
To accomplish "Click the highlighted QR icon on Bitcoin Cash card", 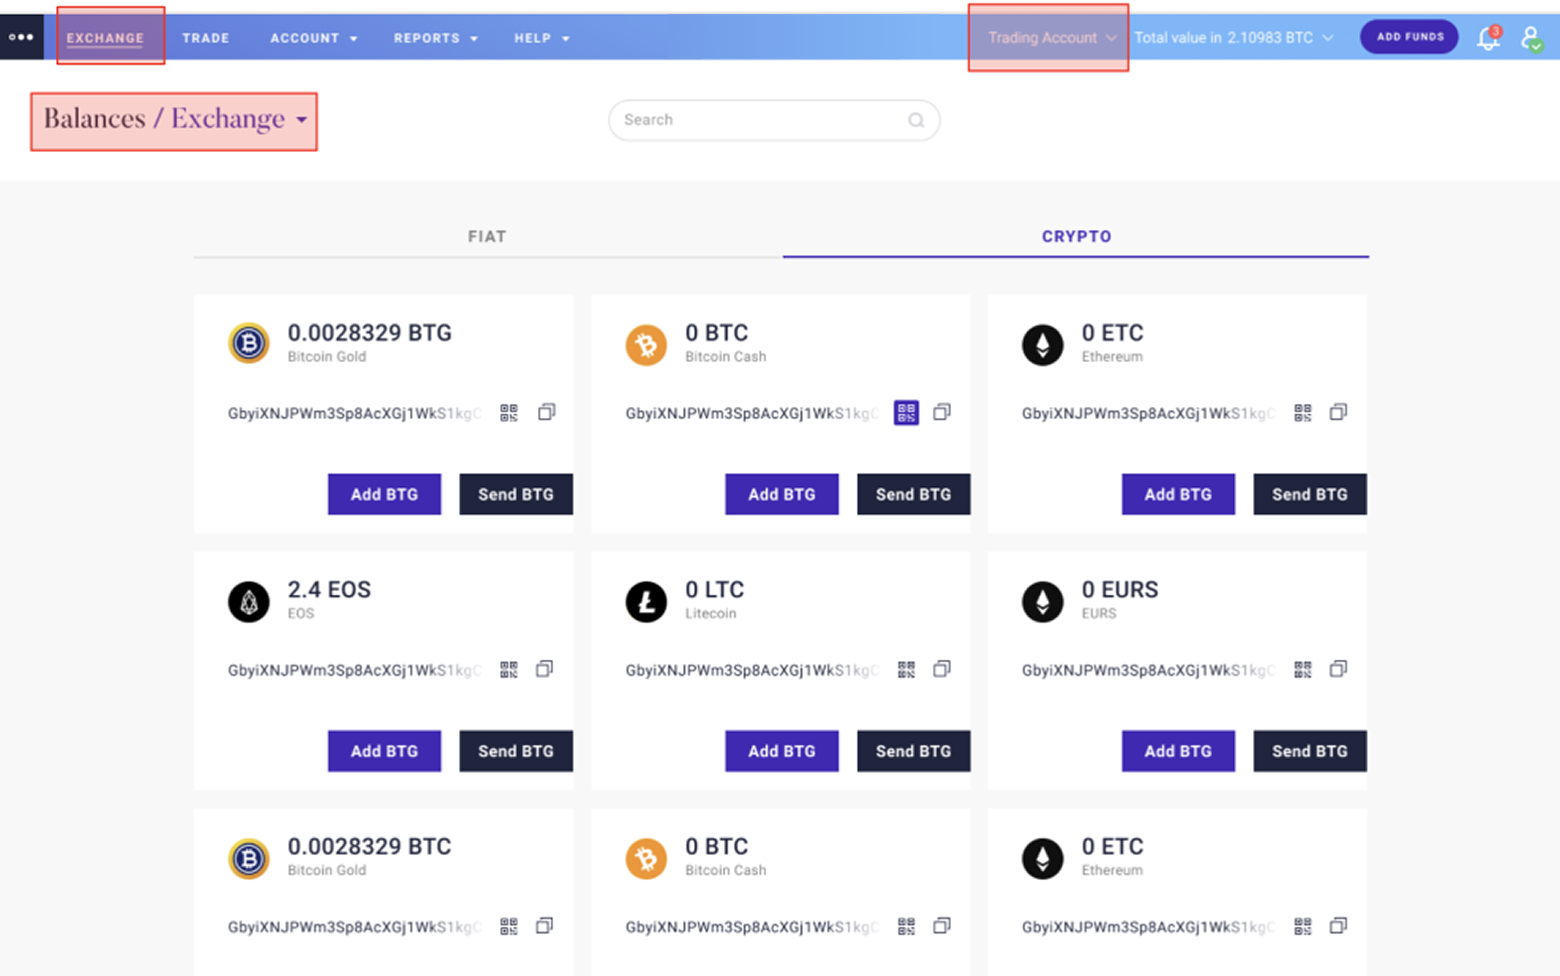I will coord(905,412).
